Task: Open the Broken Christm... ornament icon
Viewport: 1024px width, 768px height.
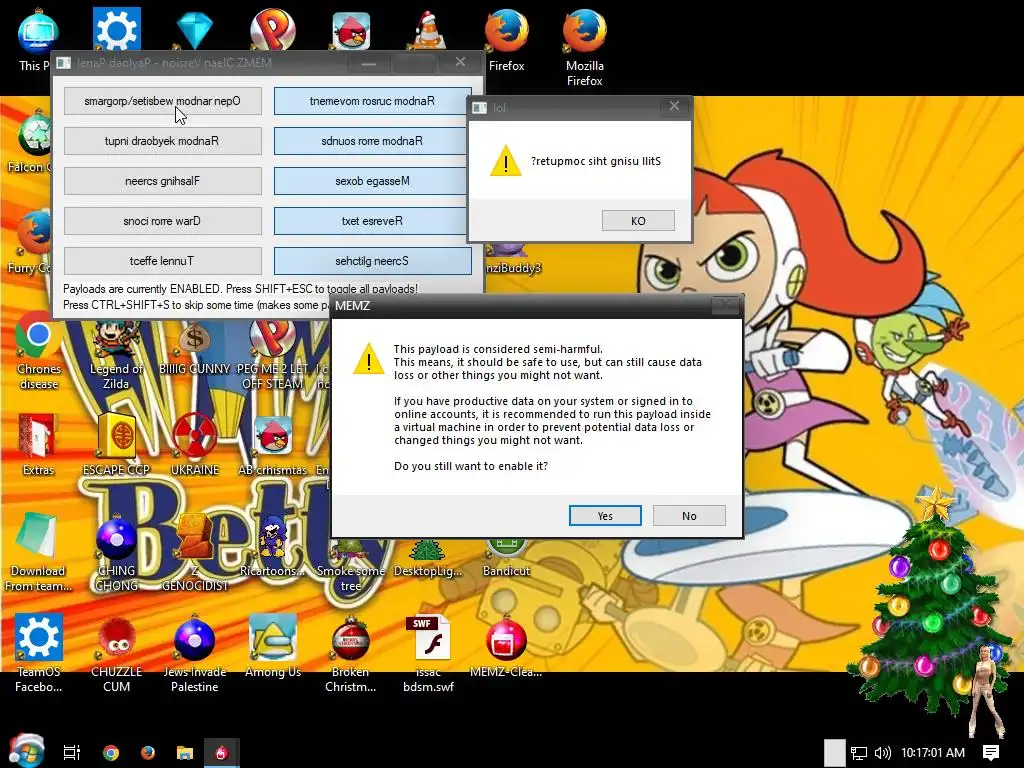Action: [x=351, y=653]
